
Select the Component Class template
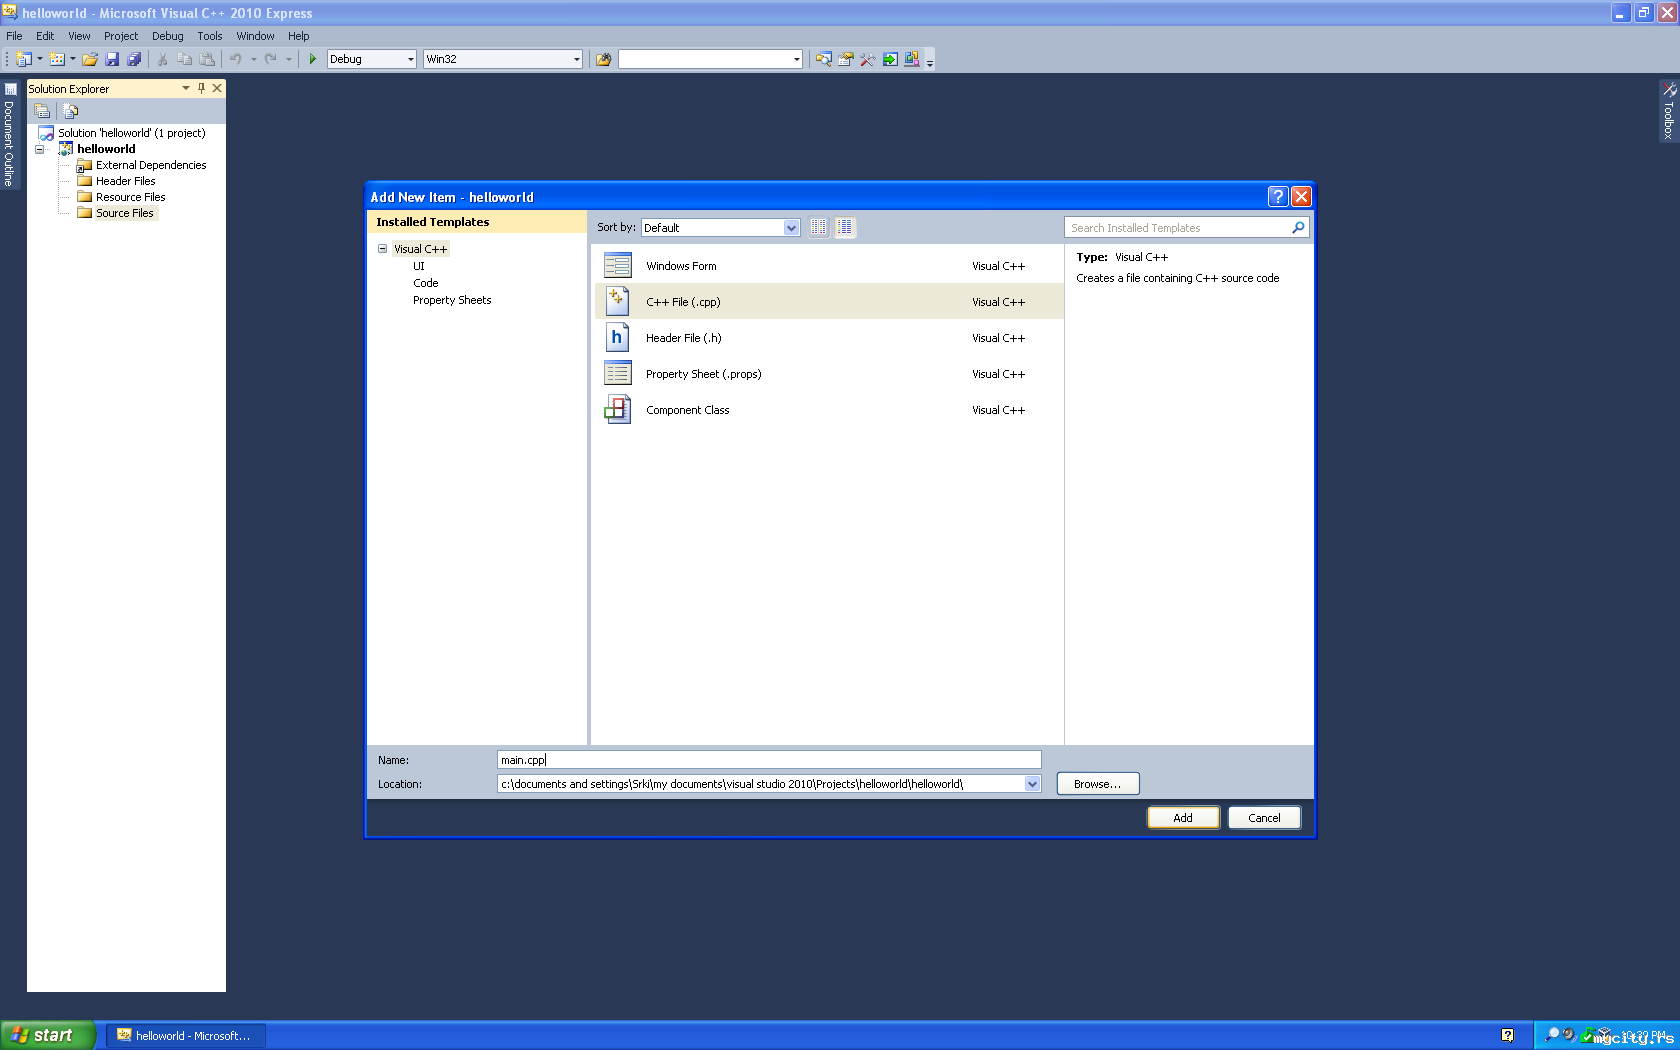click(829, 410)
